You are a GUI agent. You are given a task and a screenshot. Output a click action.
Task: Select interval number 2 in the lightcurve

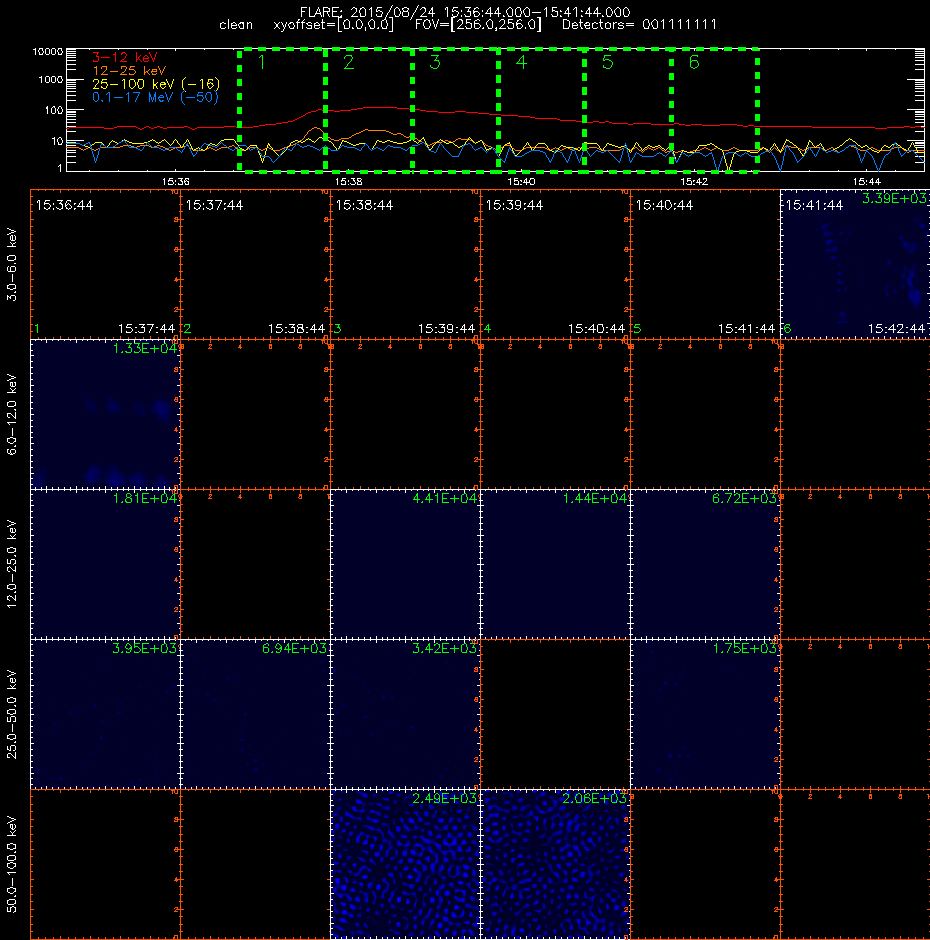click(x=348, y=62)
